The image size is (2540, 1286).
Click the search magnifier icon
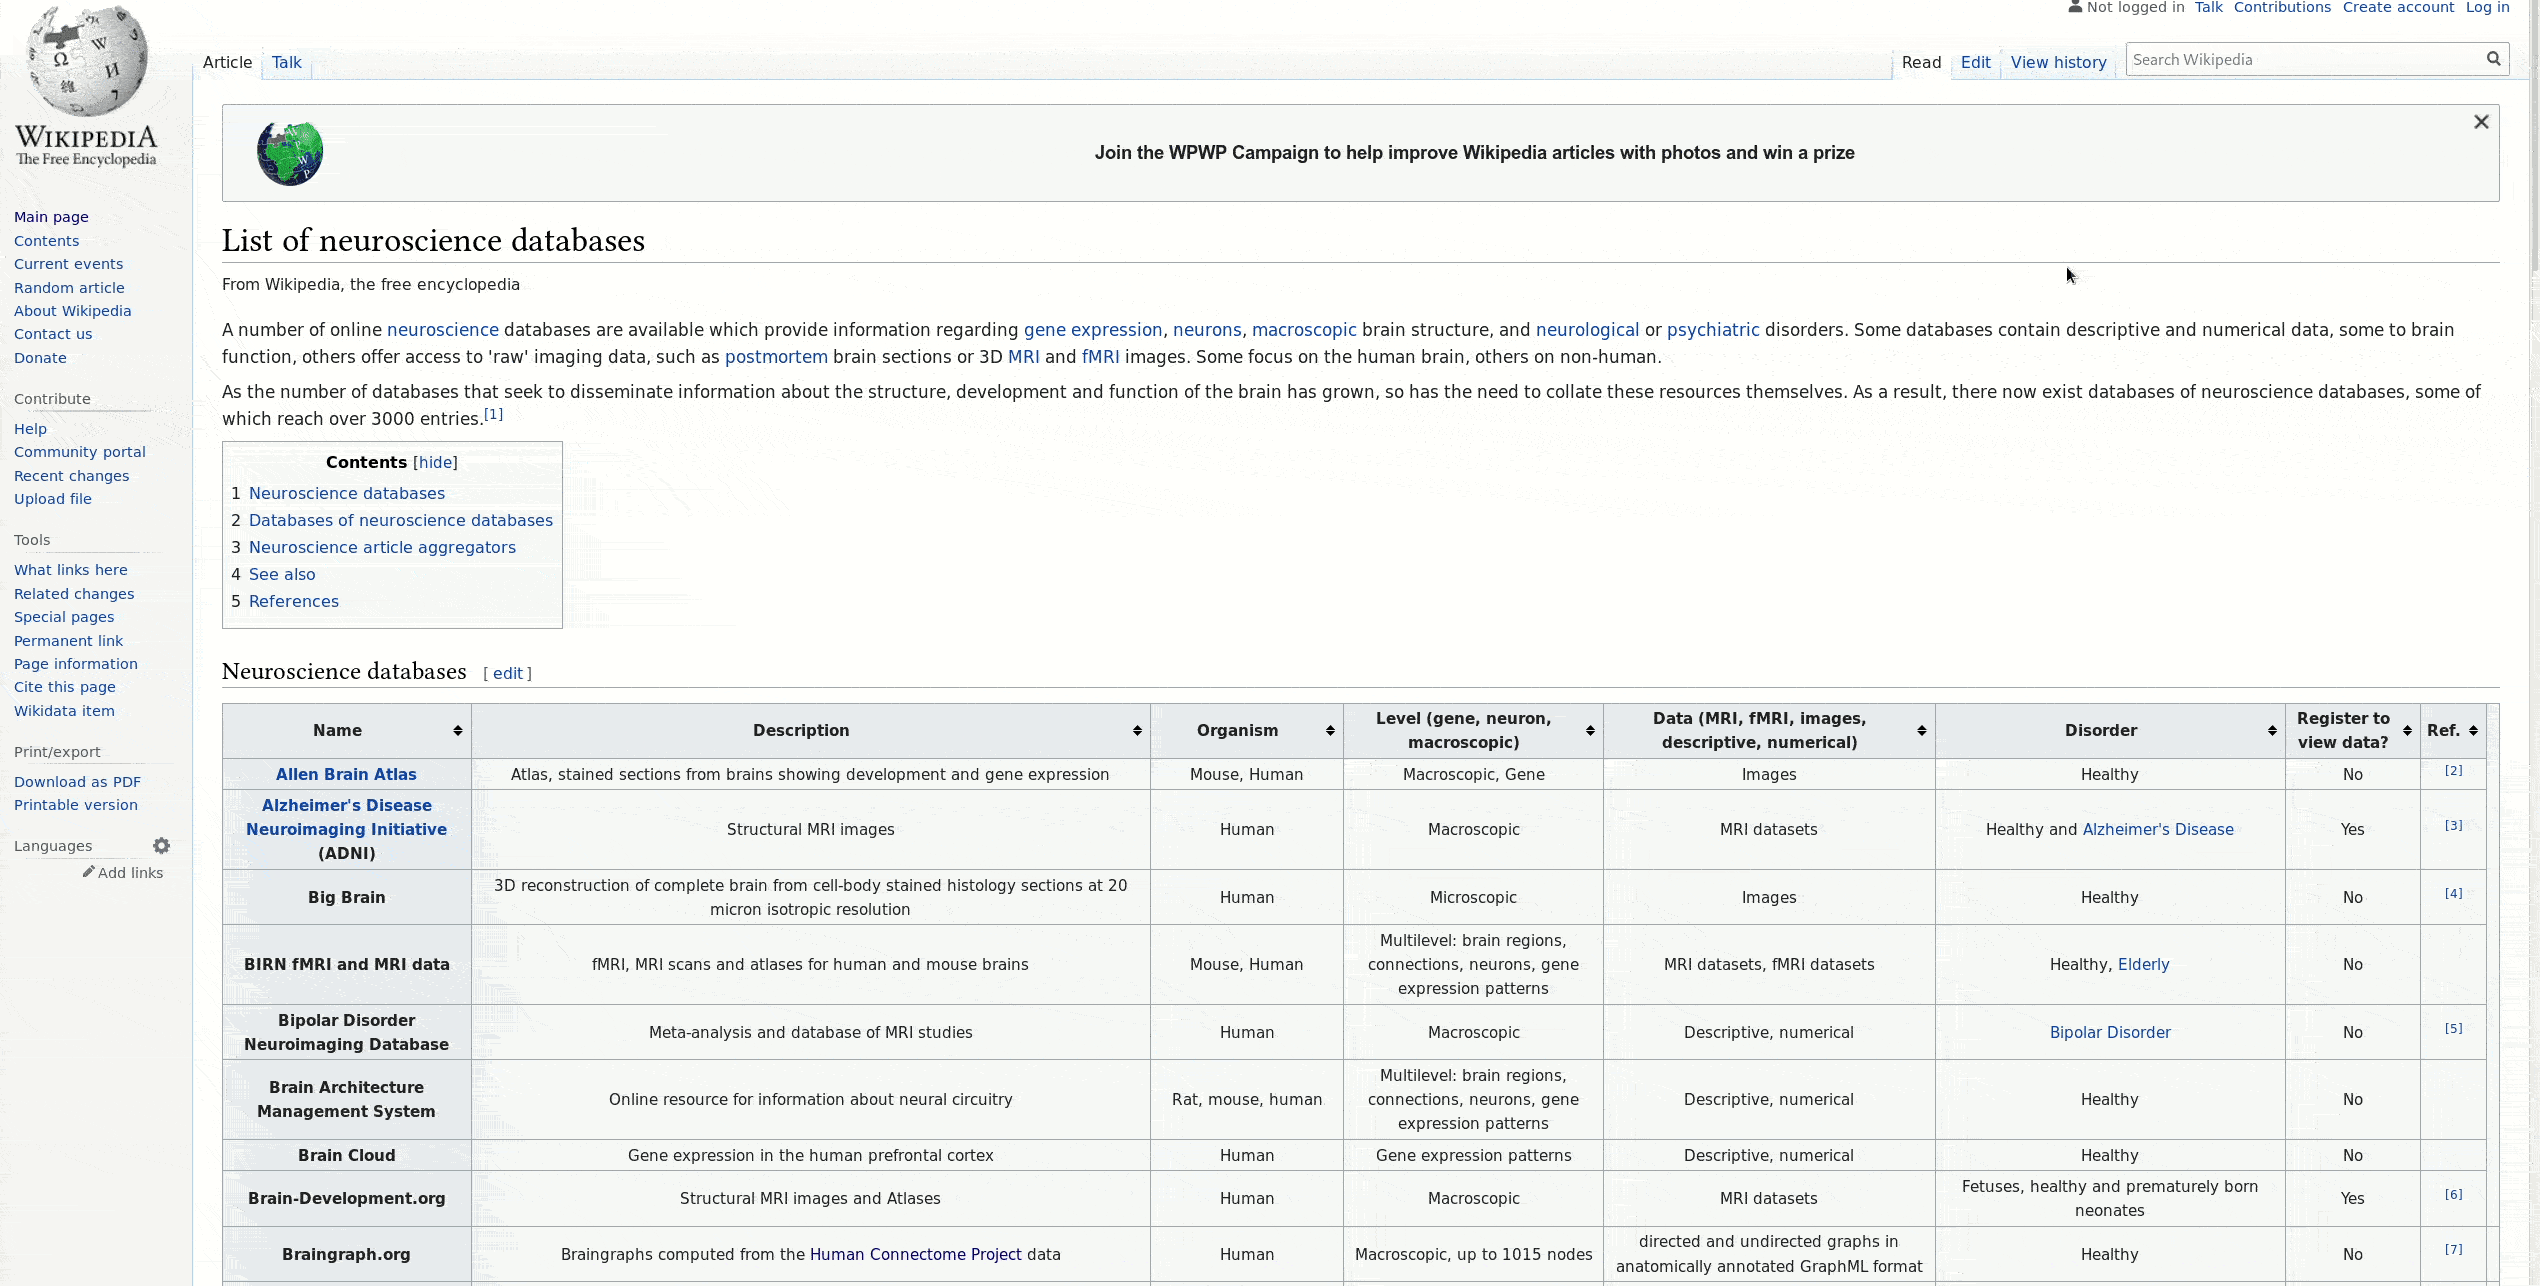pos(2493,59)
